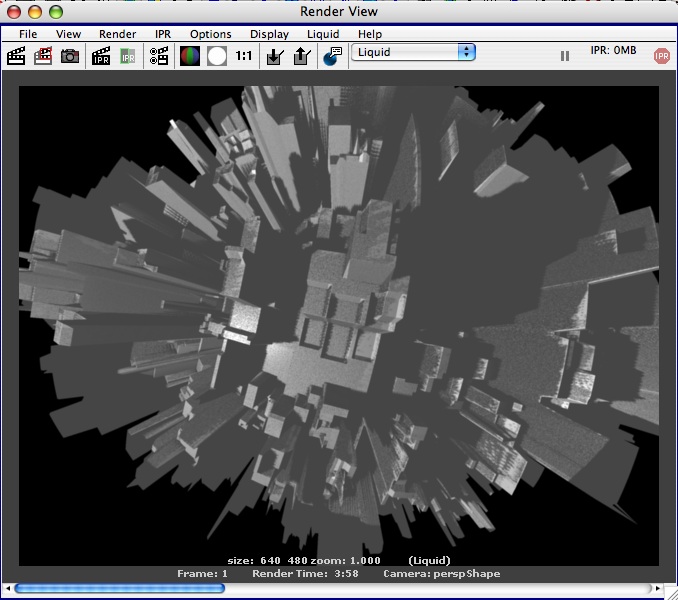Click the Redo Previous Render clapperboard icon
678x600 pixels.
[16, 56]
